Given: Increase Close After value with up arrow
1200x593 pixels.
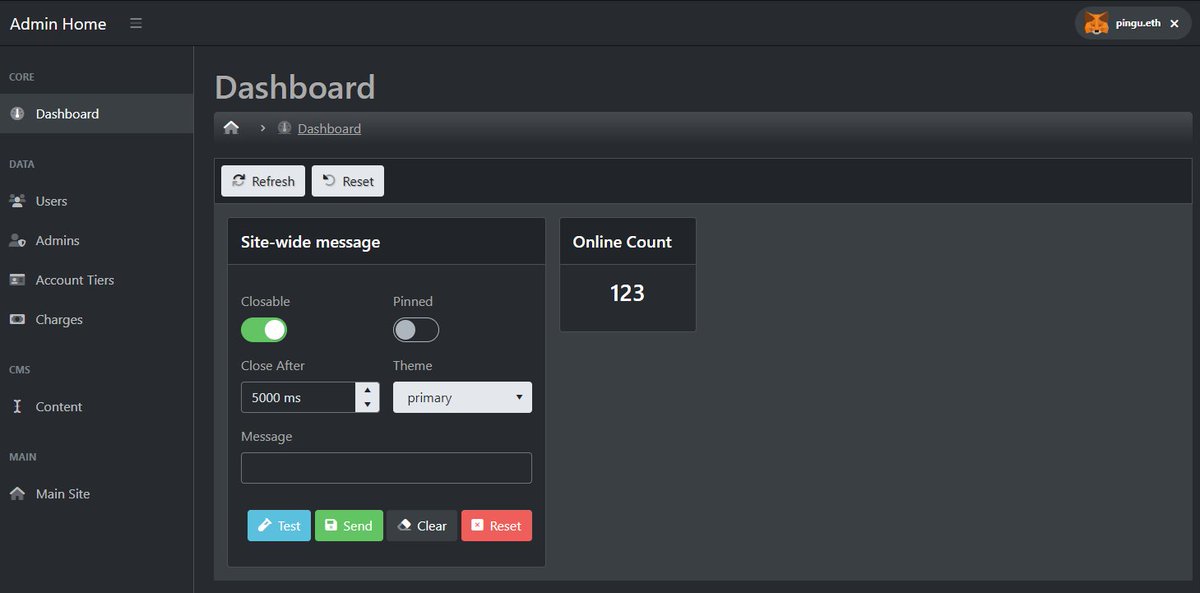Looking at the screenshot, I should pos(368,390).
